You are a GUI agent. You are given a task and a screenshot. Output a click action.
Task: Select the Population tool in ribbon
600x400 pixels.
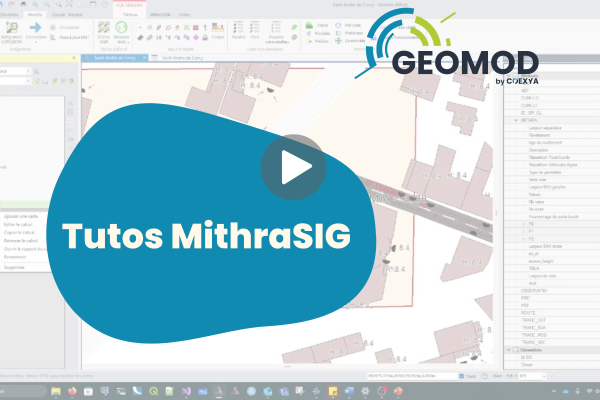click(65, 28)
